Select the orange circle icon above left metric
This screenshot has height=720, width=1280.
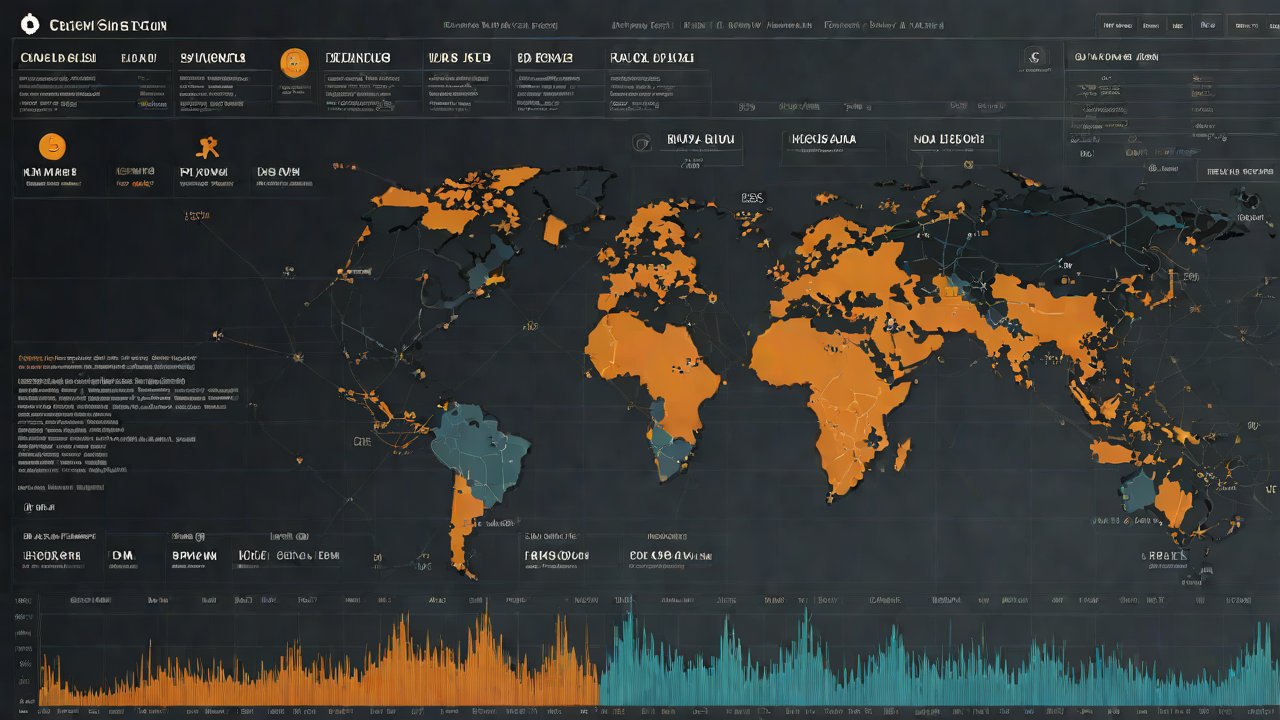coord(52,146)
